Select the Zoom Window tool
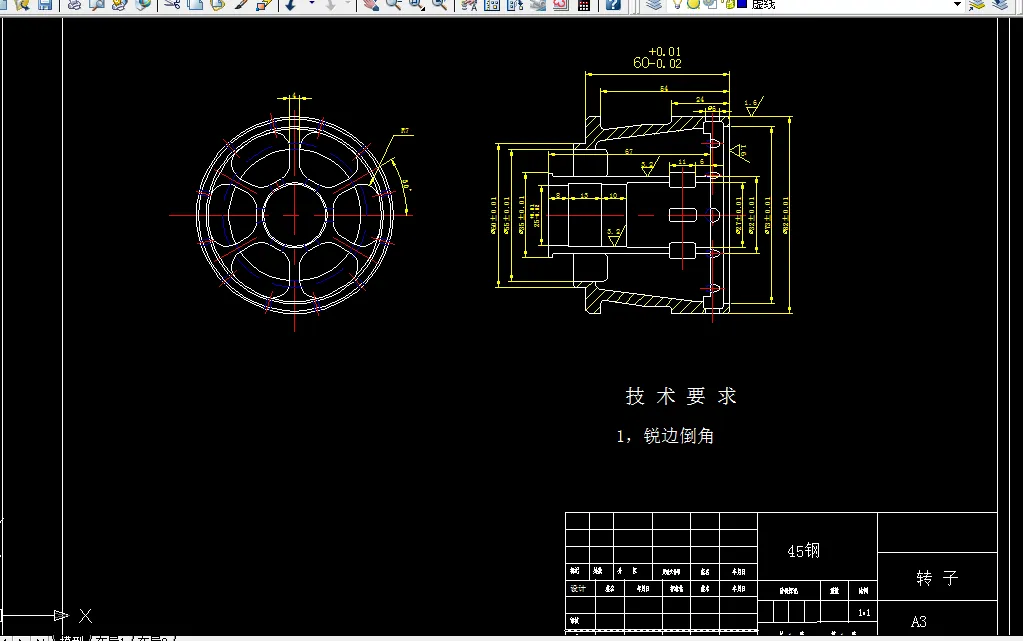Image resolution: width=1023 pixels, height=641 pixels. [x=416, y=5]
